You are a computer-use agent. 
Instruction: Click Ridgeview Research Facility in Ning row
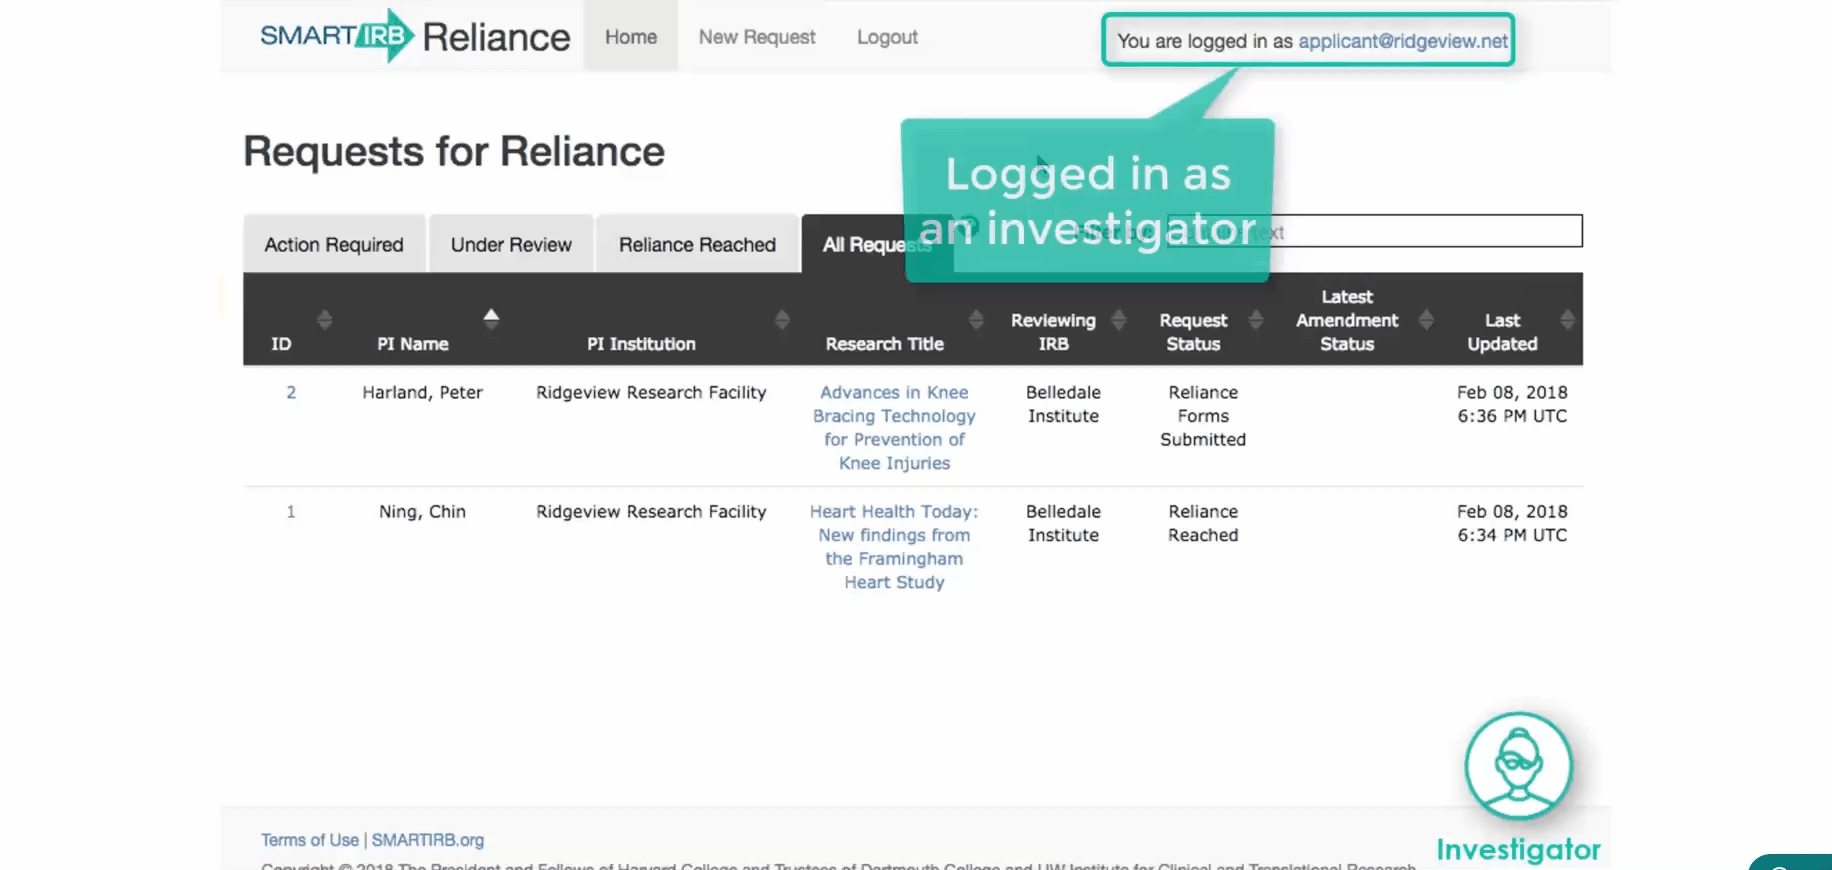click(651, 511)
